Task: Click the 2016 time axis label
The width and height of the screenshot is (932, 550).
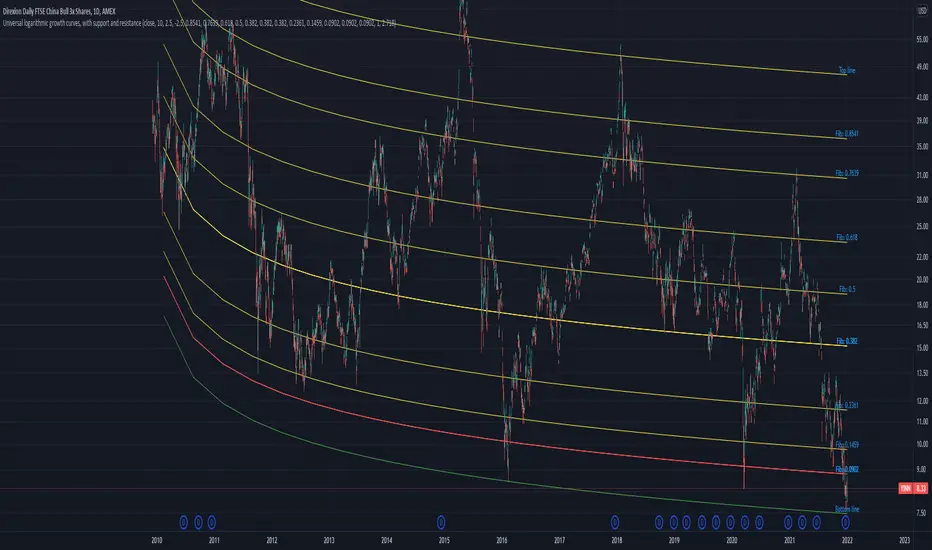Action: click(502, 540)
